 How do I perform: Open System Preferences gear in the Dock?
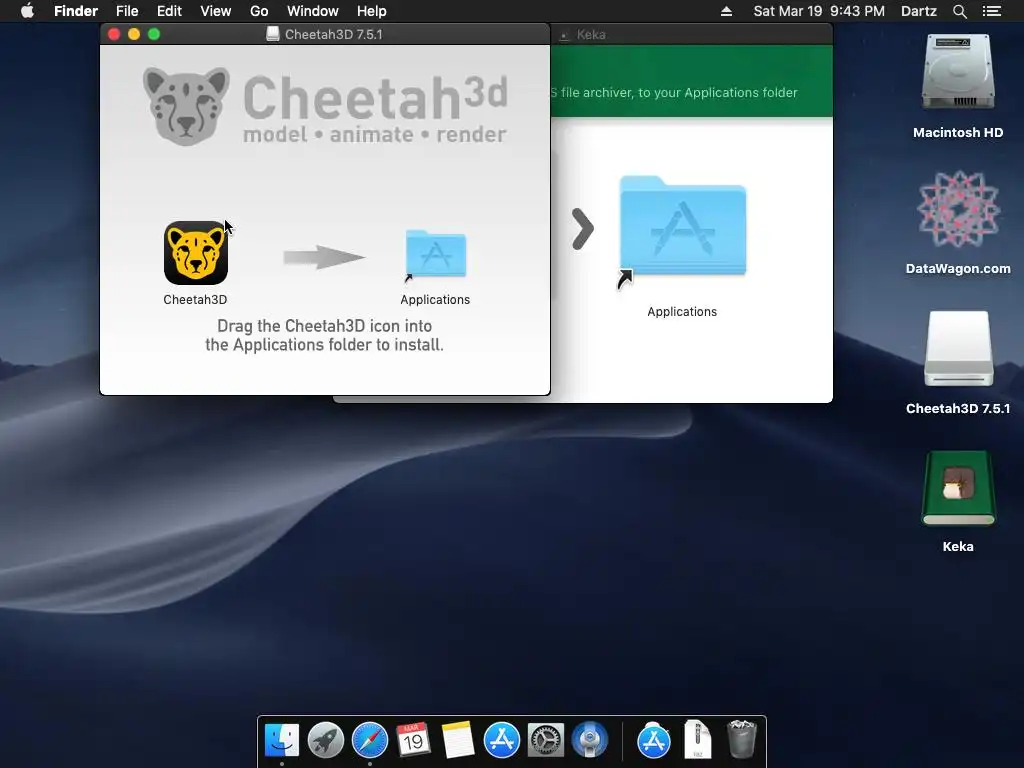coord(545,741)
